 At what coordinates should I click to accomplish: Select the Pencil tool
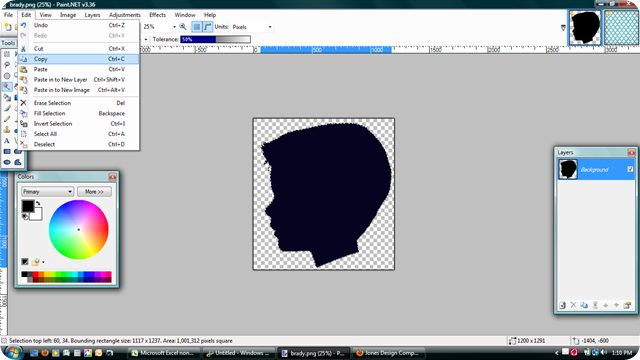point(7,119)
